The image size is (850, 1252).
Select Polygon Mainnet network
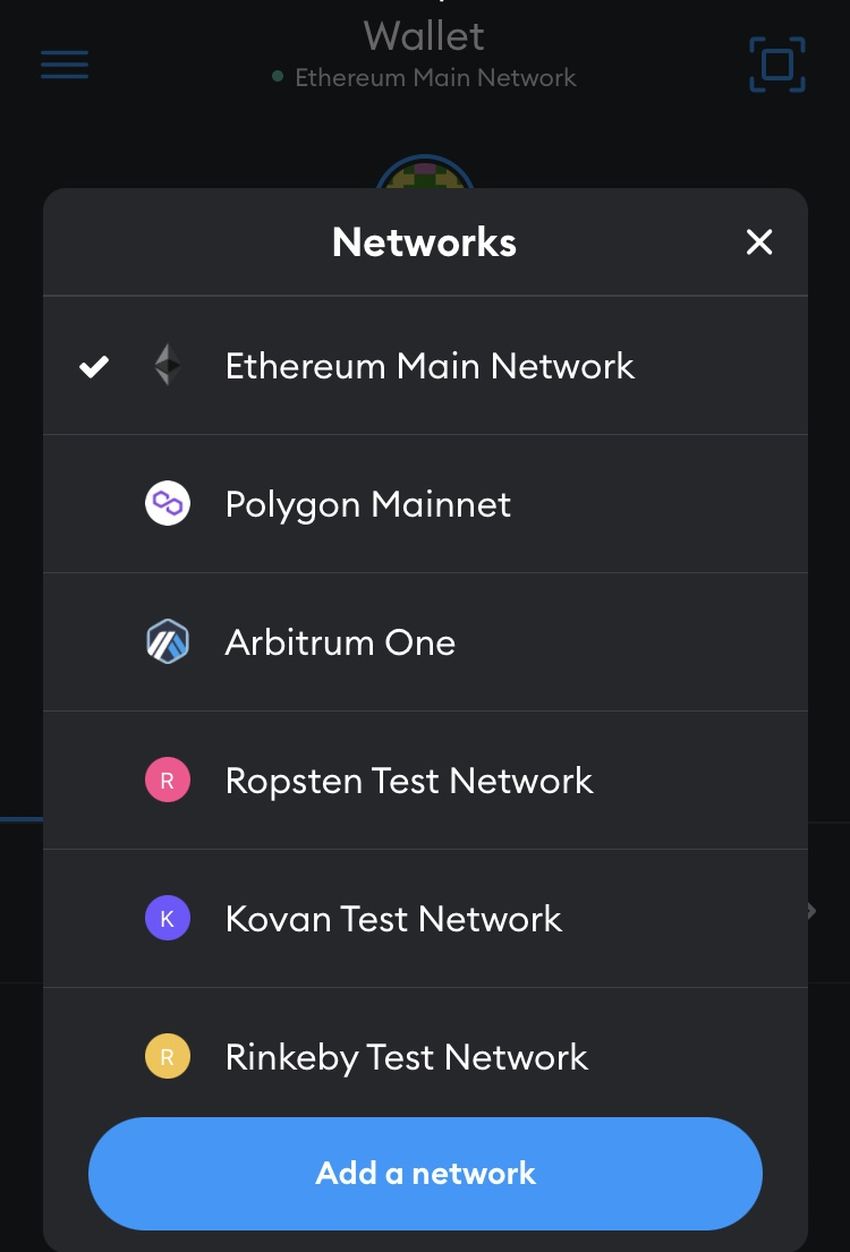point(368,504)
